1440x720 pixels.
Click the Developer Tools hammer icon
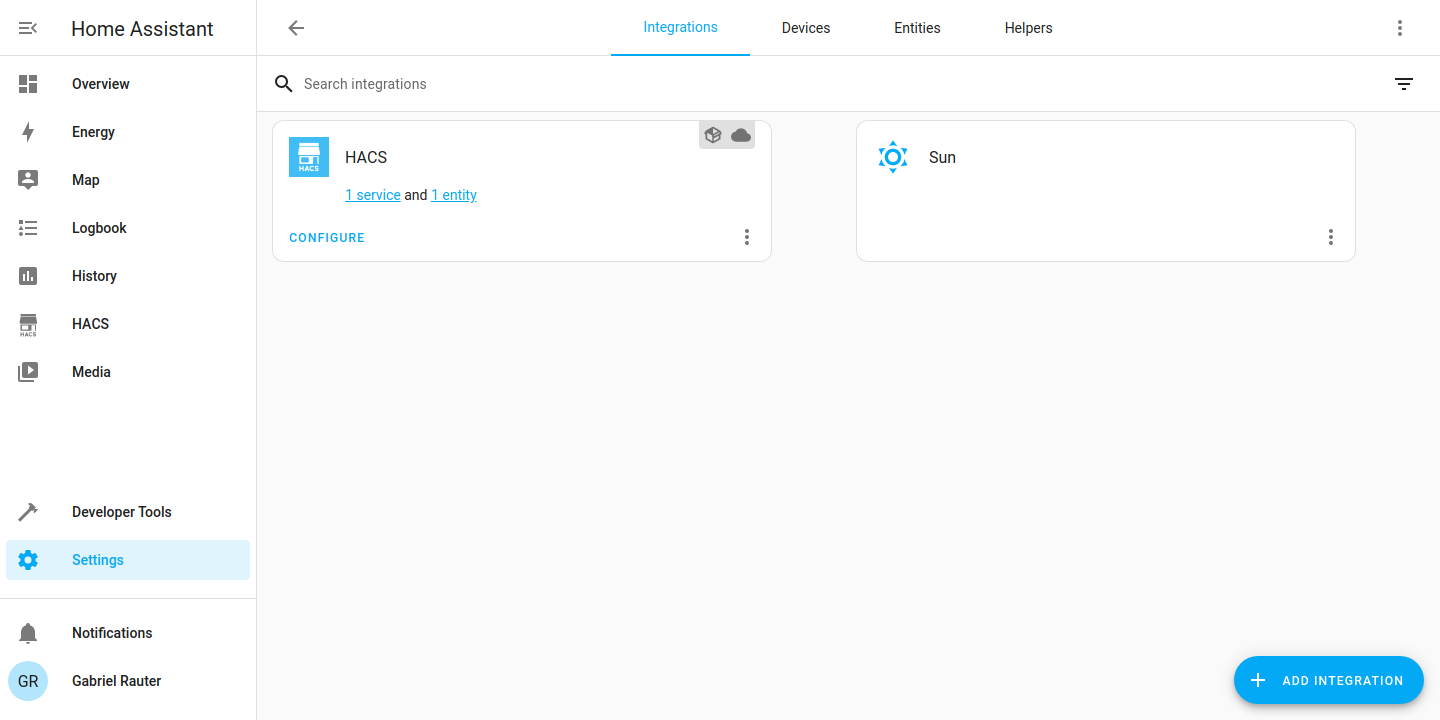(x=28, y=512)
